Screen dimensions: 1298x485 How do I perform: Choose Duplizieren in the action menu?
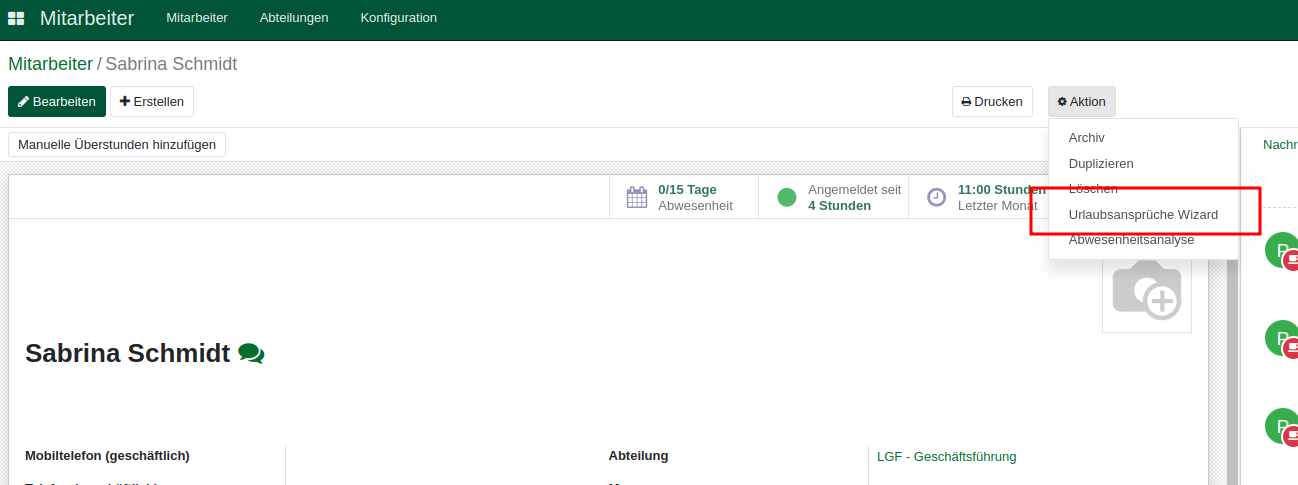(1101, 163)
